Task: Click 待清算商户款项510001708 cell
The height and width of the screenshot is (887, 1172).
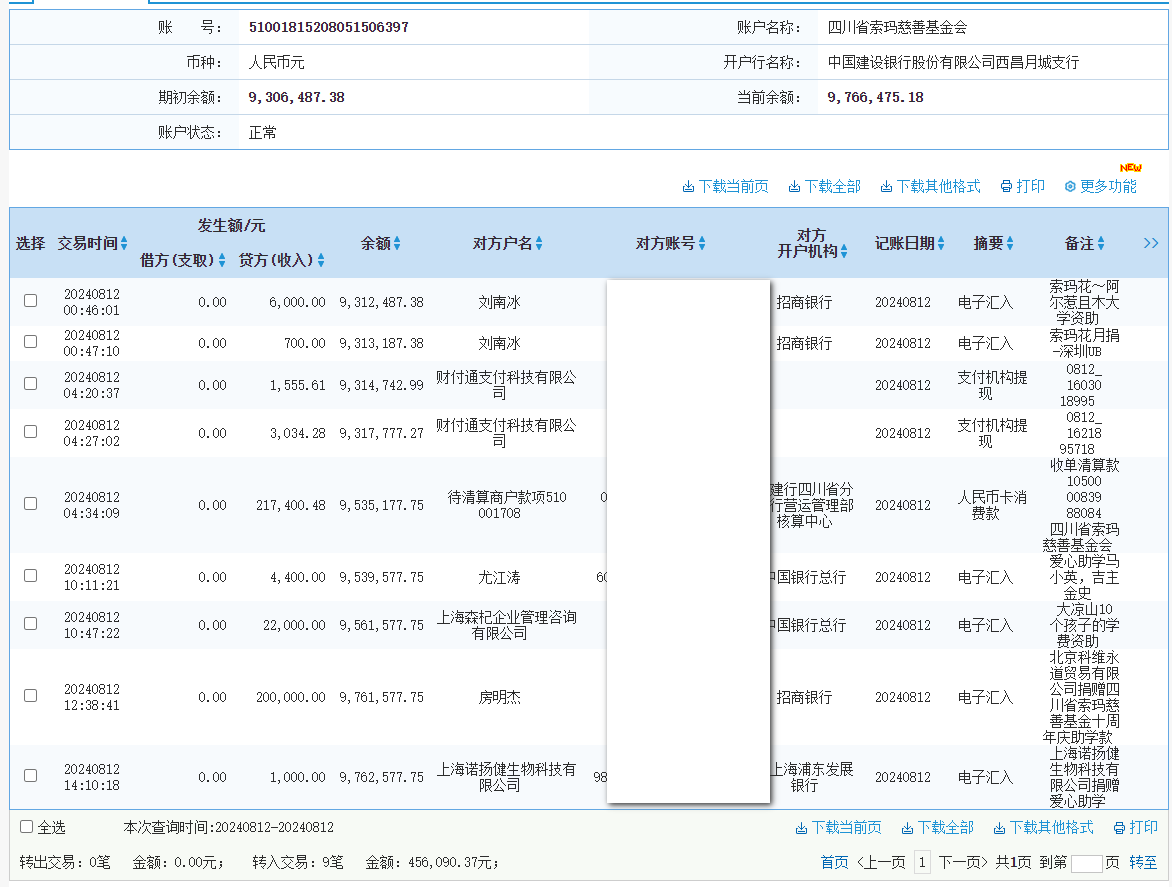Action: coord(506,505)
